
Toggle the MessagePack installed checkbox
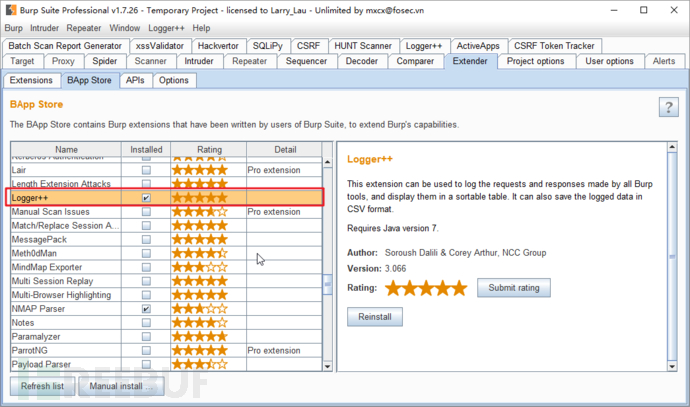click(146, 239)
